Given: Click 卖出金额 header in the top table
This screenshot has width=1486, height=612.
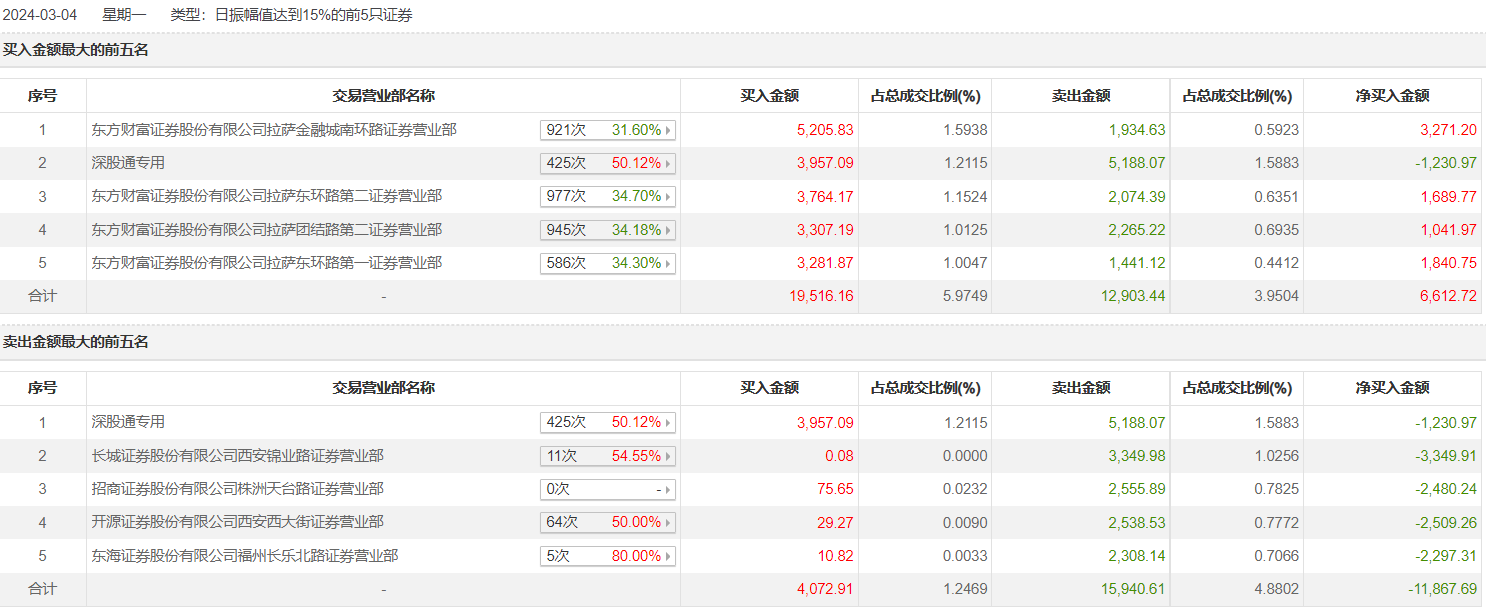Looking at the screenshot, I should tap(1080, 96).
